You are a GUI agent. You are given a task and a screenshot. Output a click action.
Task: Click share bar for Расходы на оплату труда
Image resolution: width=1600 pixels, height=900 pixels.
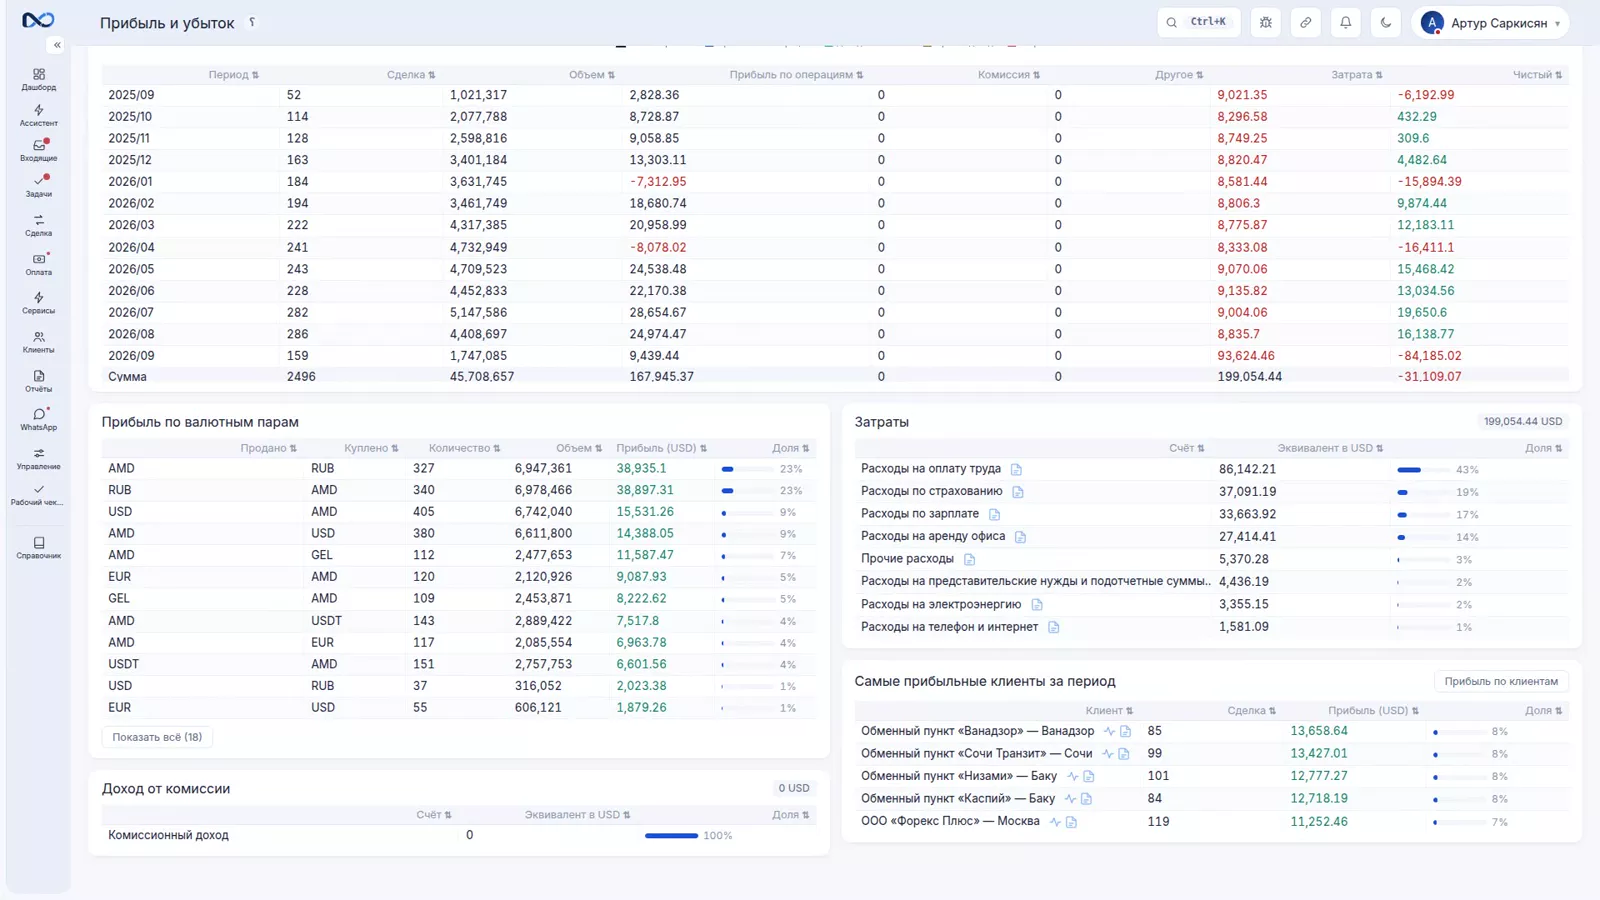pos(1422,470)
